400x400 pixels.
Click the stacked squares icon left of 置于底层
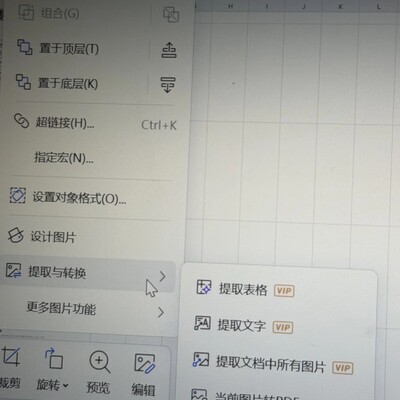coord(24,82)
